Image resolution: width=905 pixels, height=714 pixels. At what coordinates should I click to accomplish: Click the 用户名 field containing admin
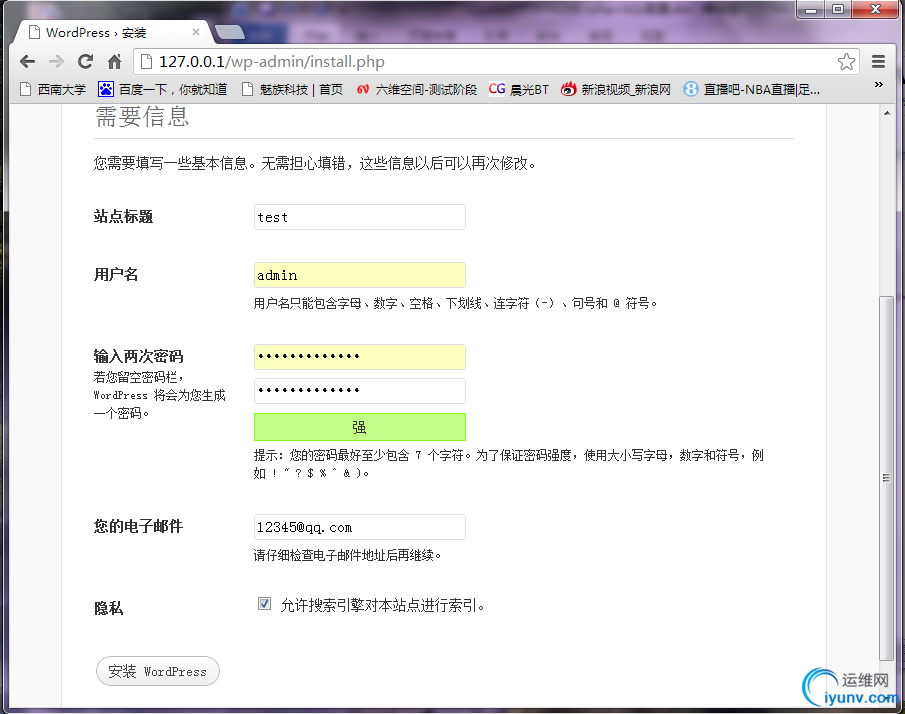pos(360,275)
